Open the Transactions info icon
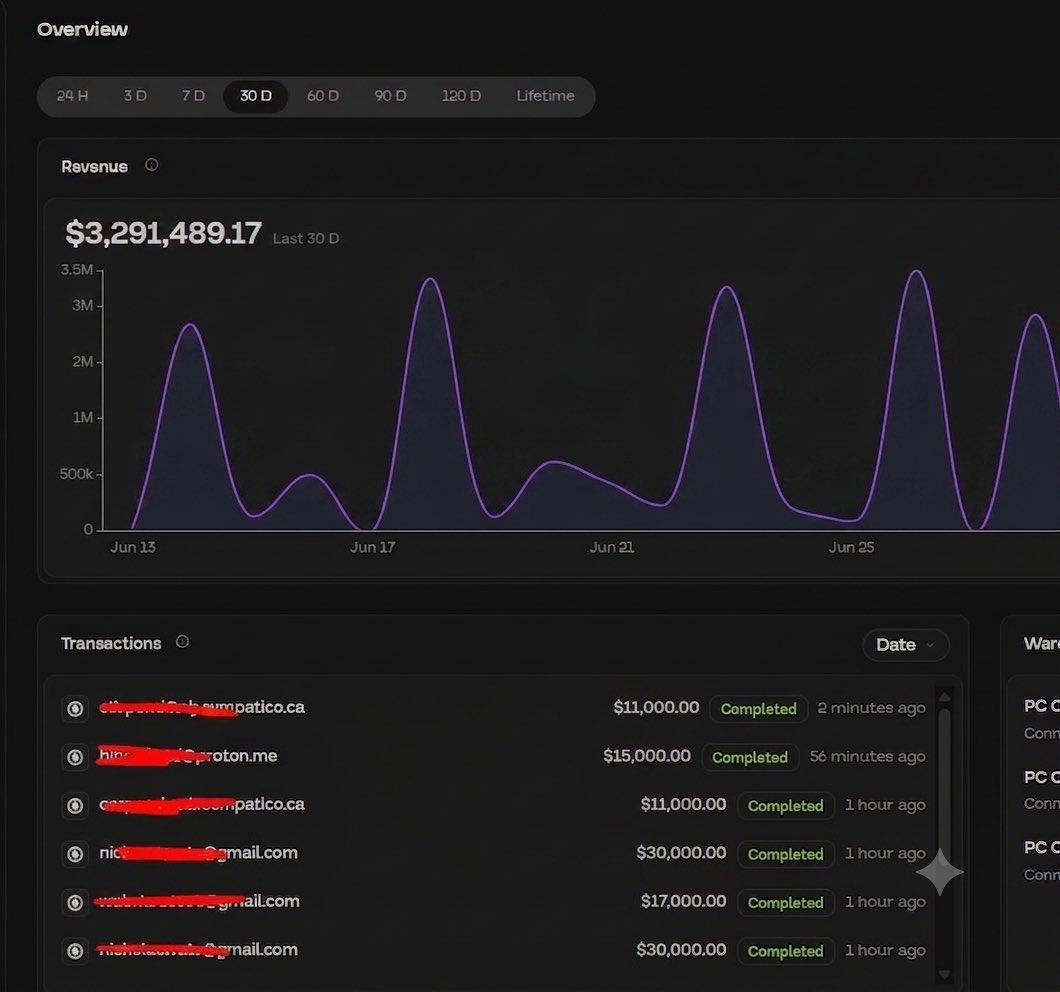The height and width of the screenshot is (992, 1060). pos(183,642)
